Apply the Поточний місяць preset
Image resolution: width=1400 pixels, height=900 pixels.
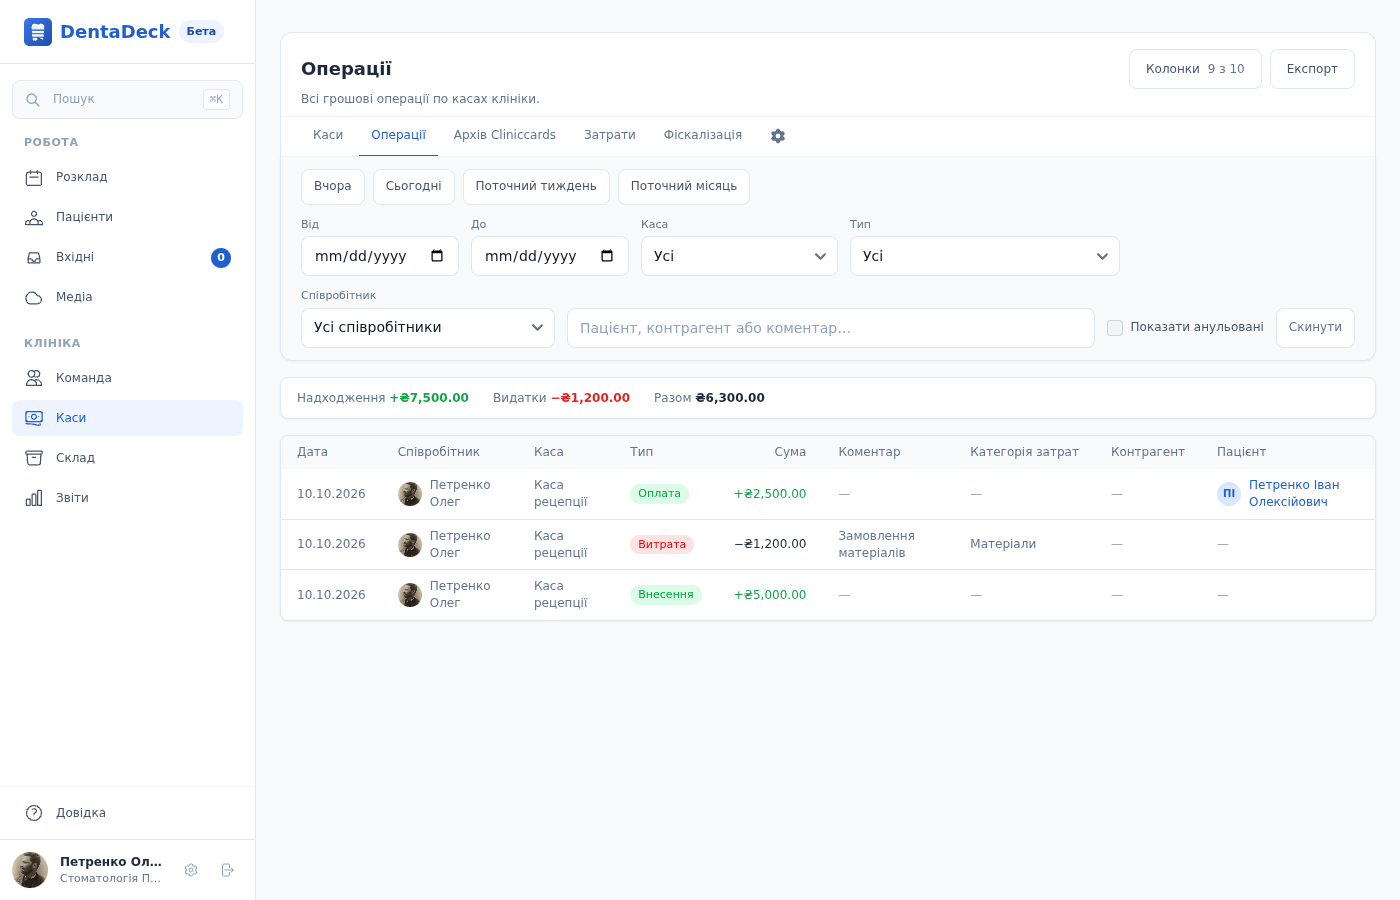pos(684,187)
